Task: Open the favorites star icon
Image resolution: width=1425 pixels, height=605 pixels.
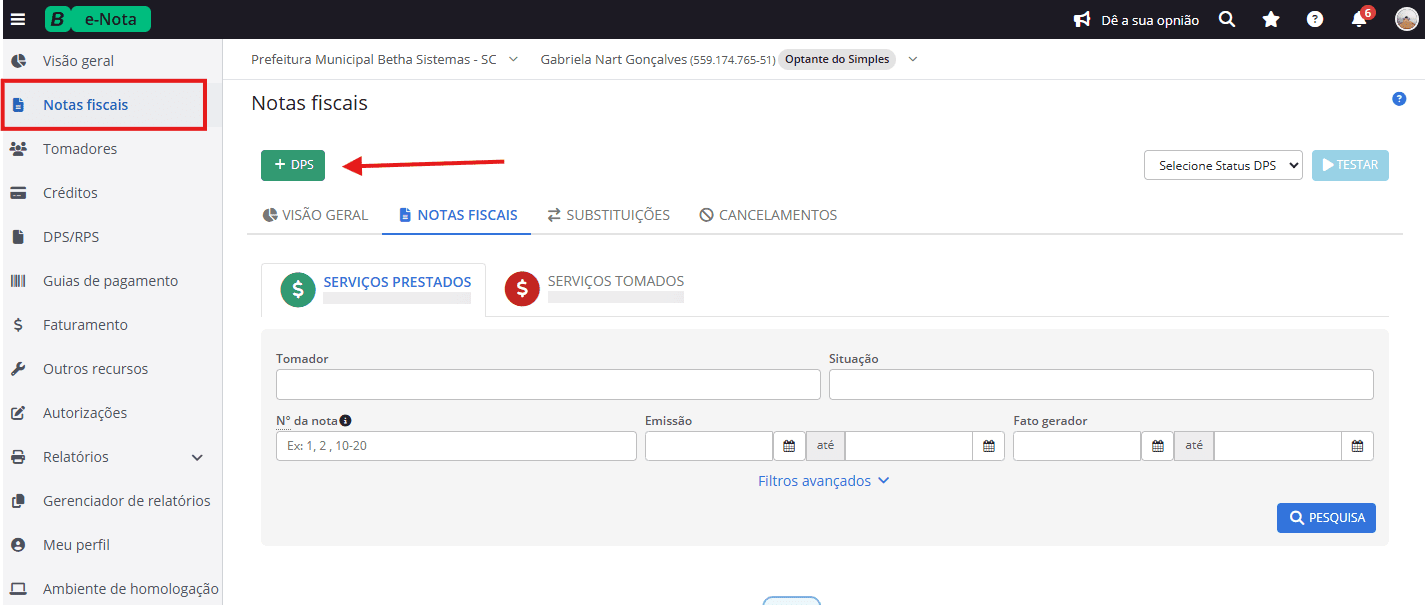Action: (x=1270, y=19)
